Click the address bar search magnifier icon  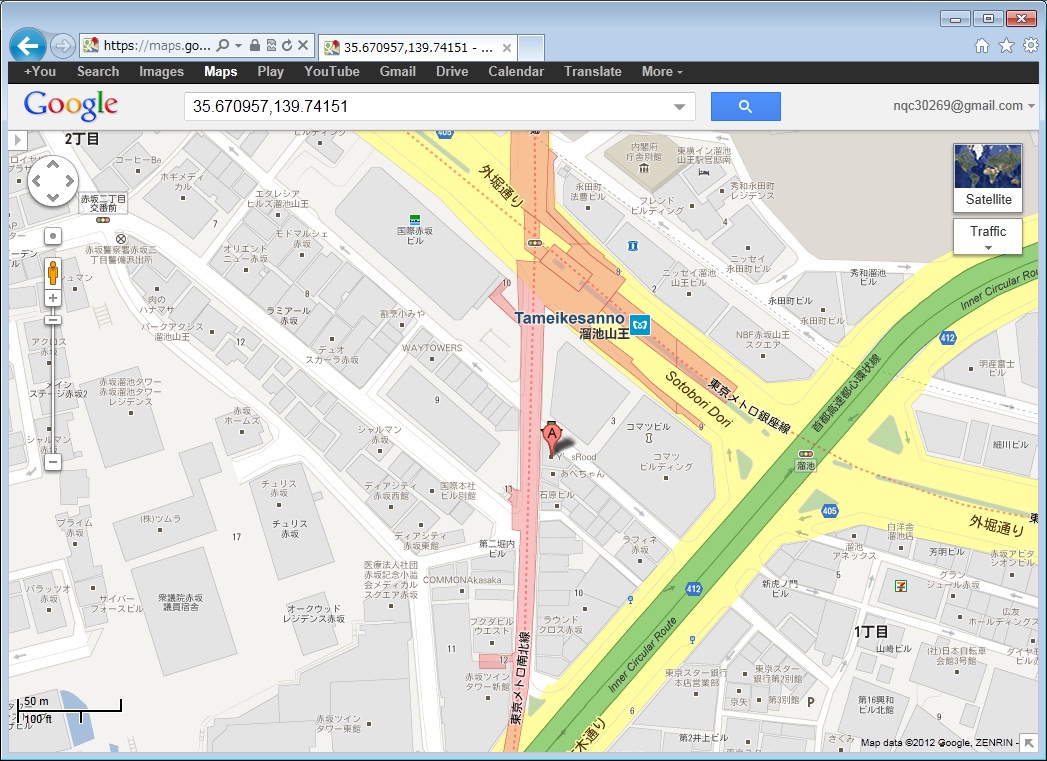[223, 45]
